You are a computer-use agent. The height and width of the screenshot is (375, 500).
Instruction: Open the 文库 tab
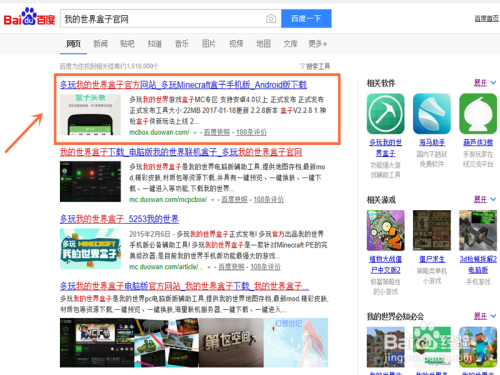pyautogui.click(x=290, y=43)
